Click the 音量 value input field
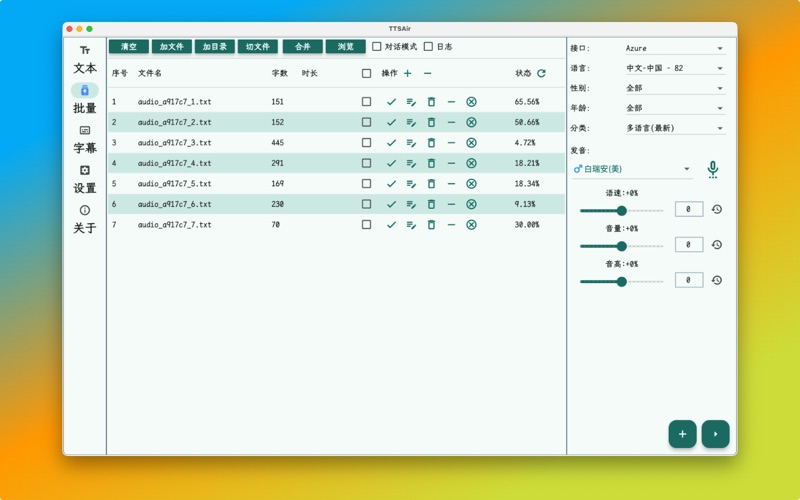Screen dimensions: 800x500 (x=689, y=245)
